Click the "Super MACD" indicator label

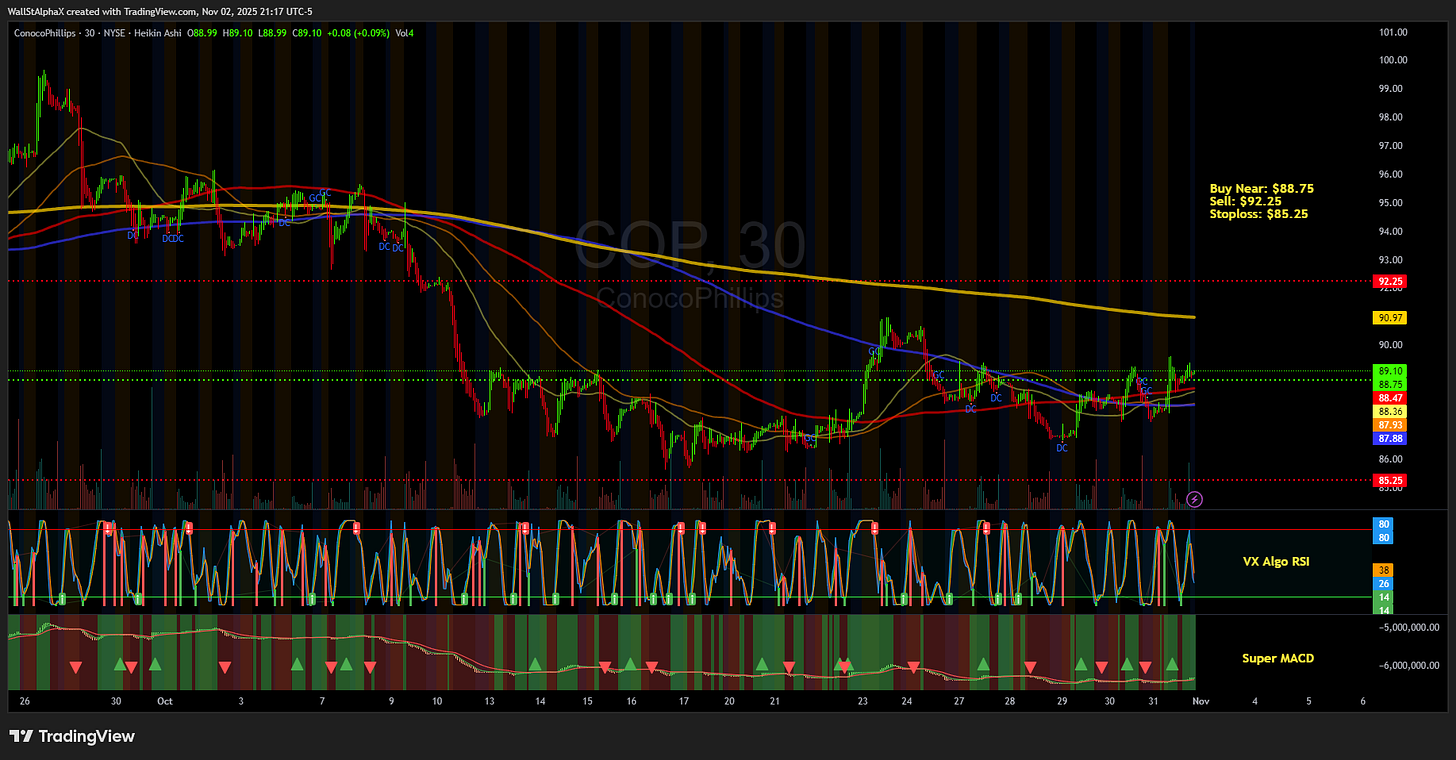(1278, 658)
